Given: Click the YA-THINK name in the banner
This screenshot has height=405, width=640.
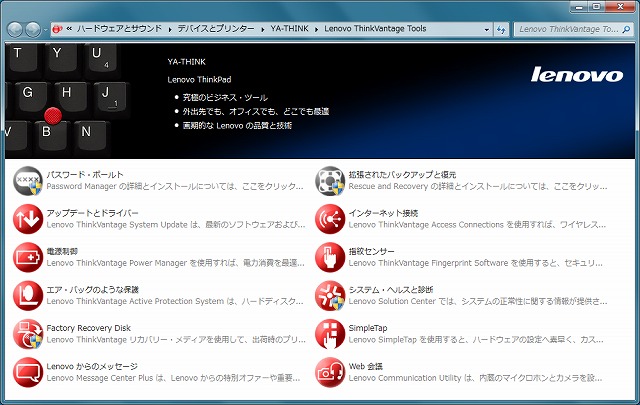Looking at the screenshot, I should [187, 62].
